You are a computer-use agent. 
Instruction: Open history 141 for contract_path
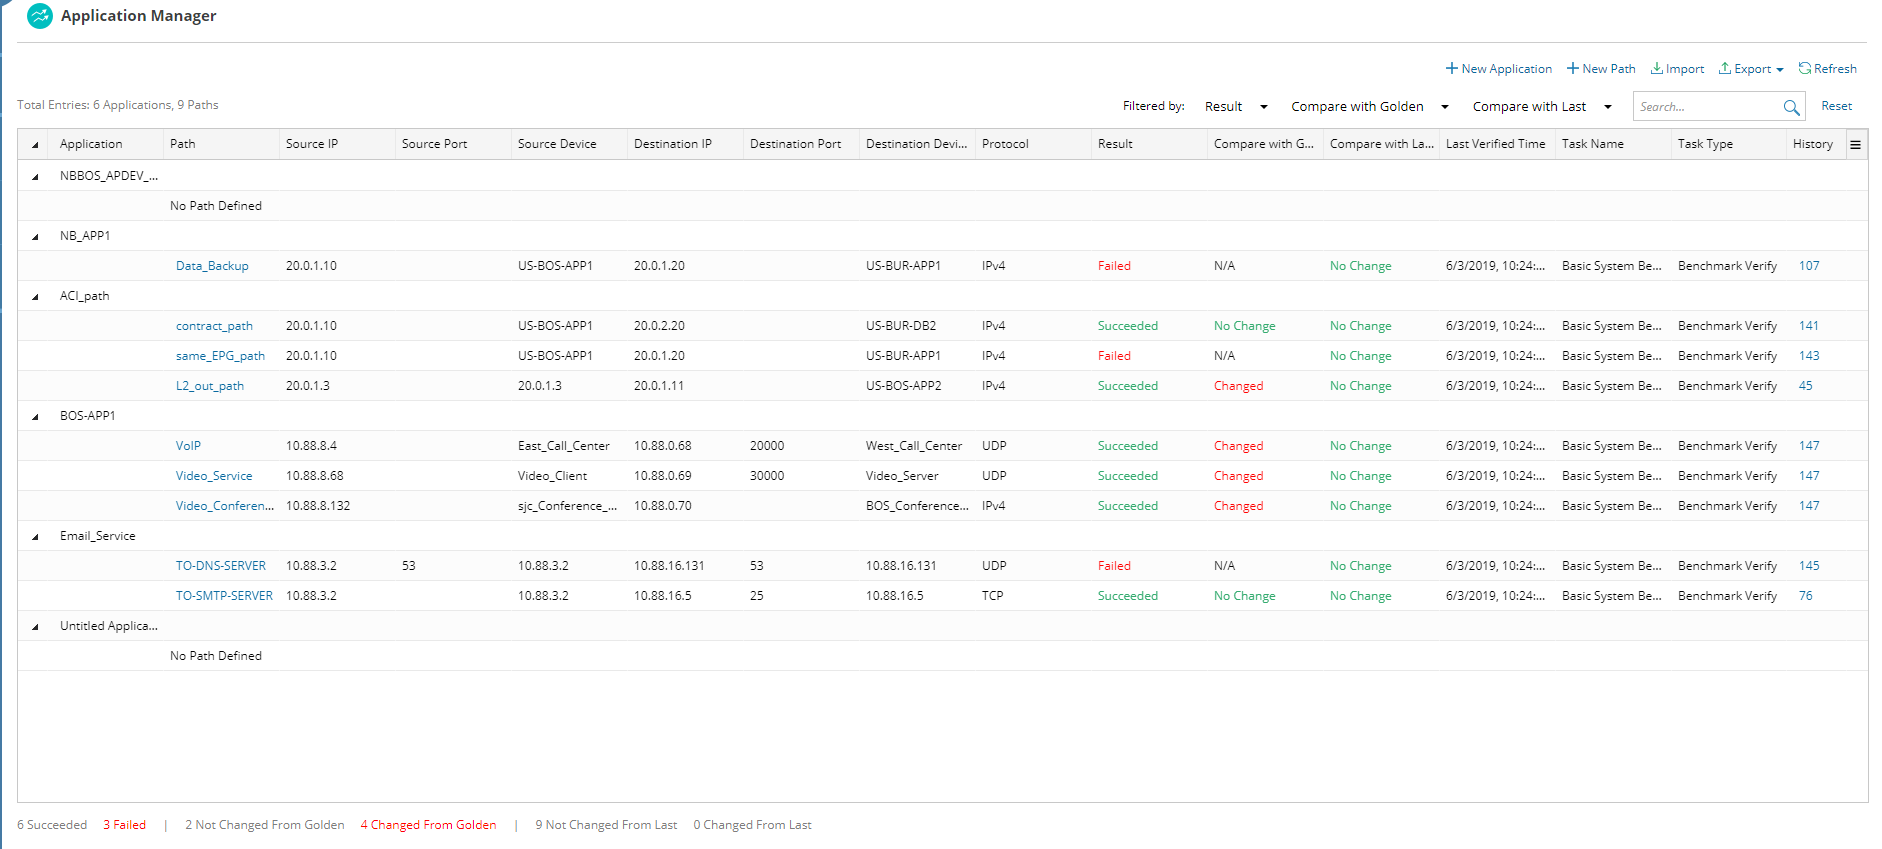[x=1808, y=326]
